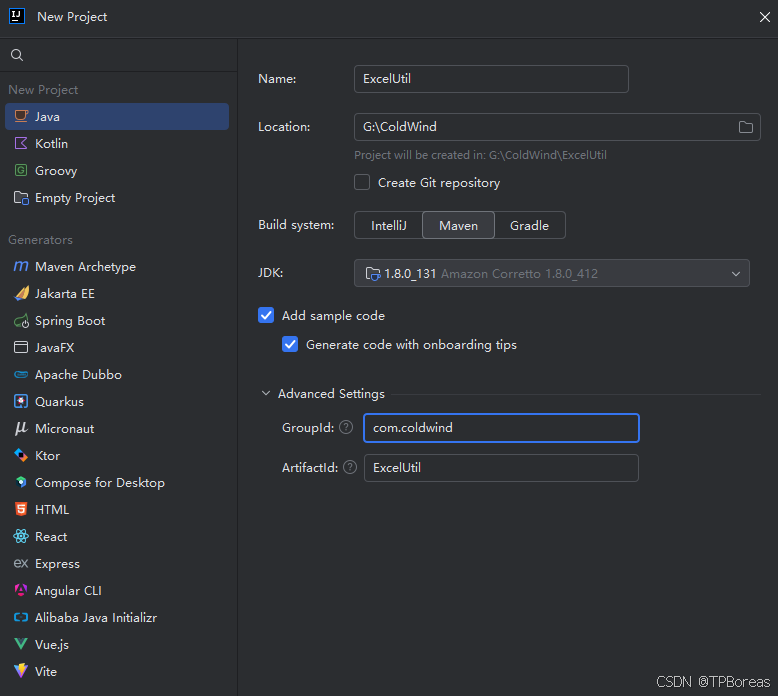
Task: Choose Gradle build system
Action: coord(529,226)
